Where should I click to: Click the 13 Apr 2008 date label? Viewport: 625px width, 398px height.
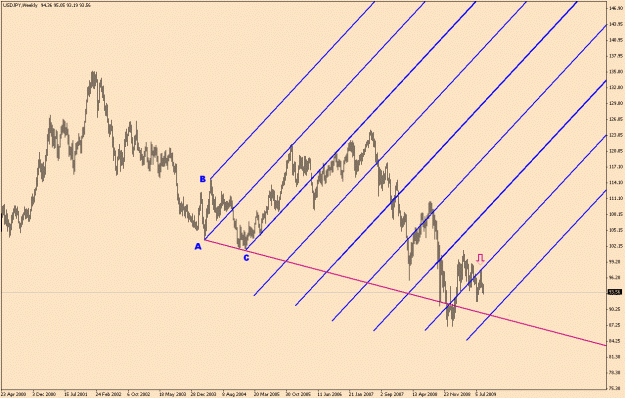click(425, 394)
